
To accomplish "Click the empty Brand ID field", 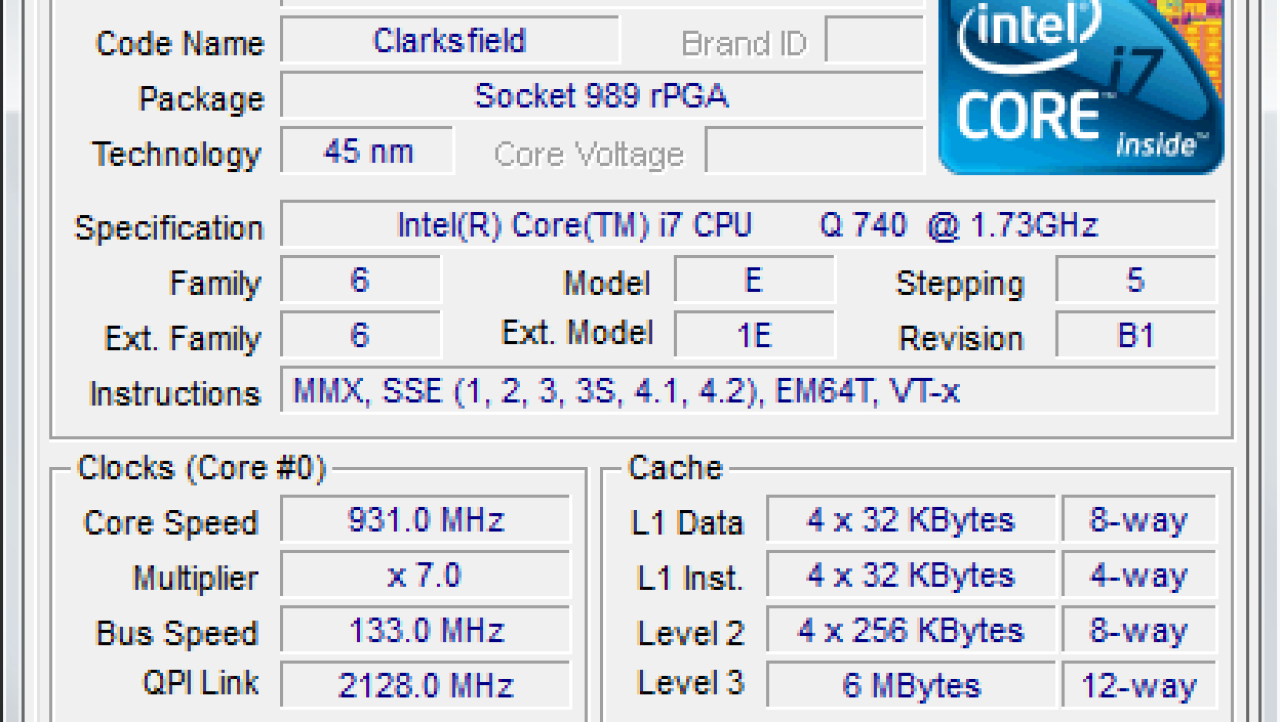I will tap(875, 42).
